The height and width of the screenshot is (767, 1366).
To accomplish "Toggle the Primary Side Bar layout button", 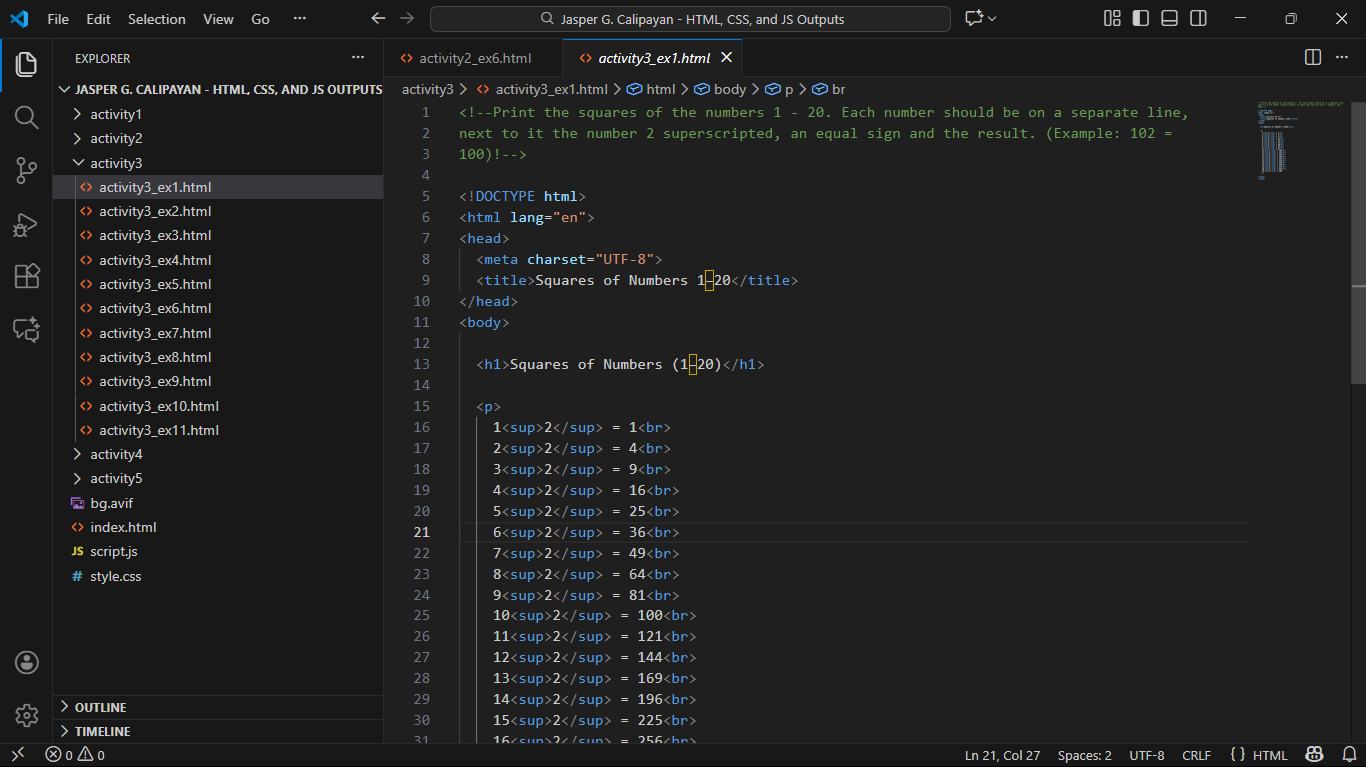I will tap(1140, 19).
